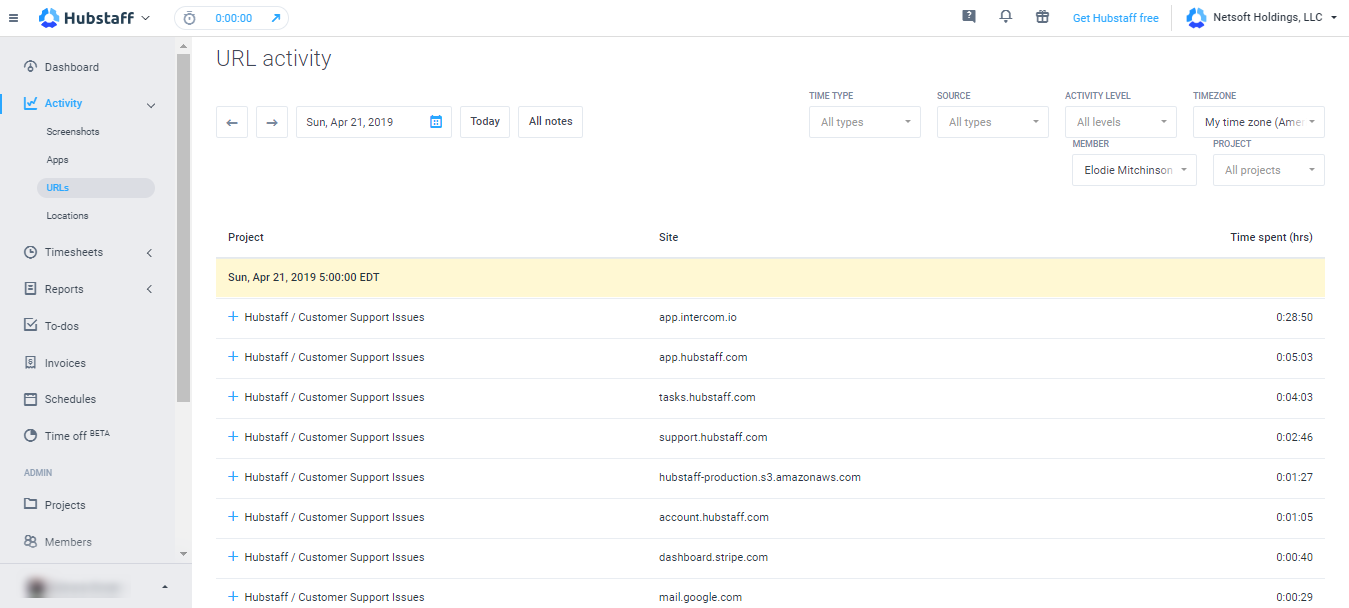Click the To-dos checkbox icon

point(30,326)
